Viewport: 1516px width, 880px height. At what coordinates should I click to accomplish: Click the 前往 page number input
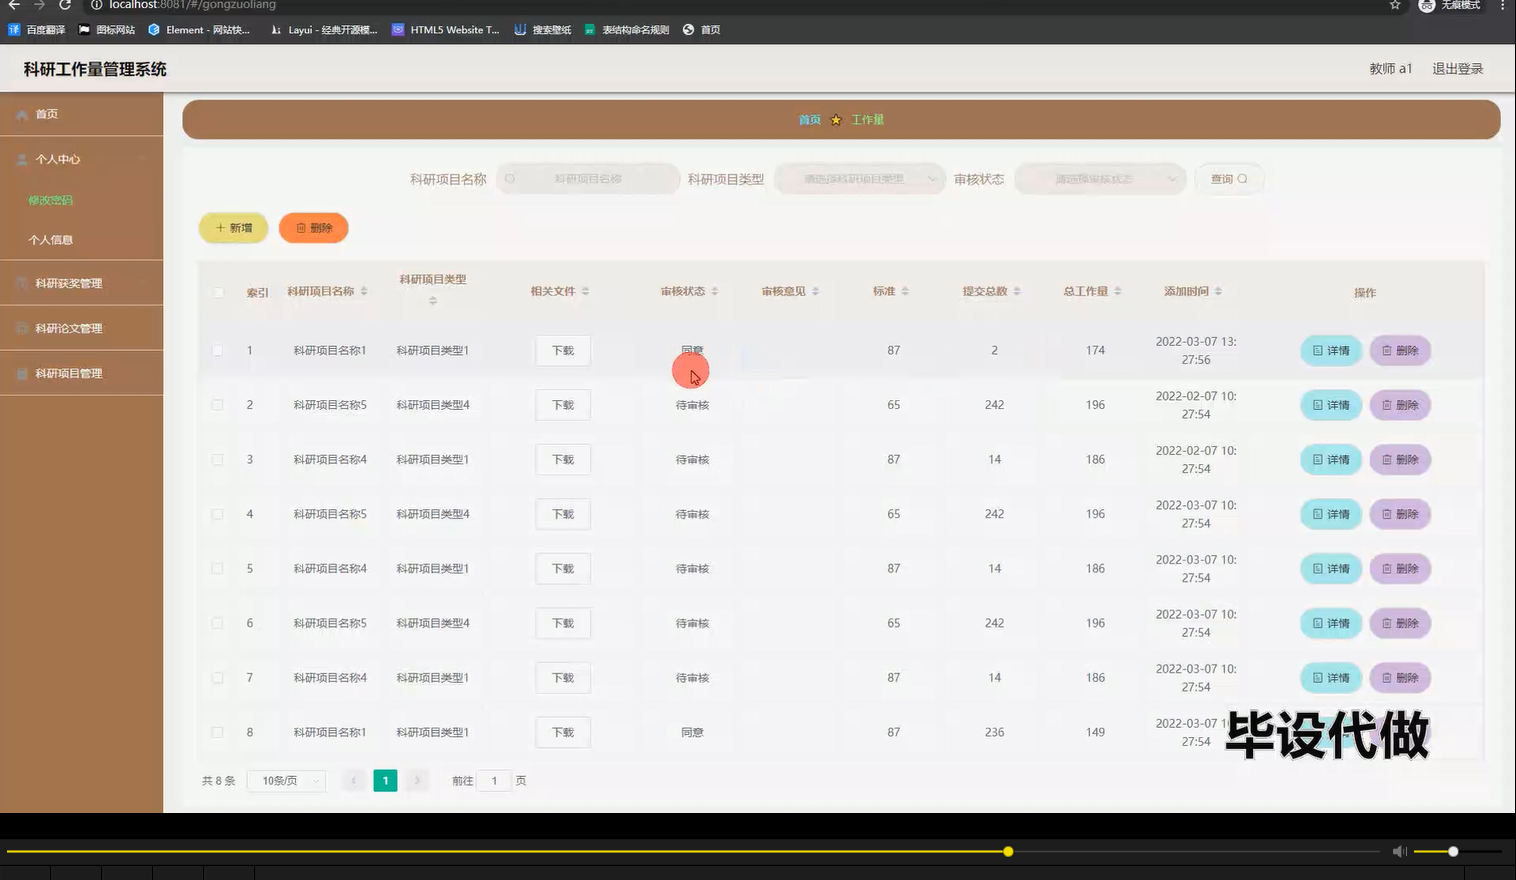pyautogui.click(x=494, y=781)
